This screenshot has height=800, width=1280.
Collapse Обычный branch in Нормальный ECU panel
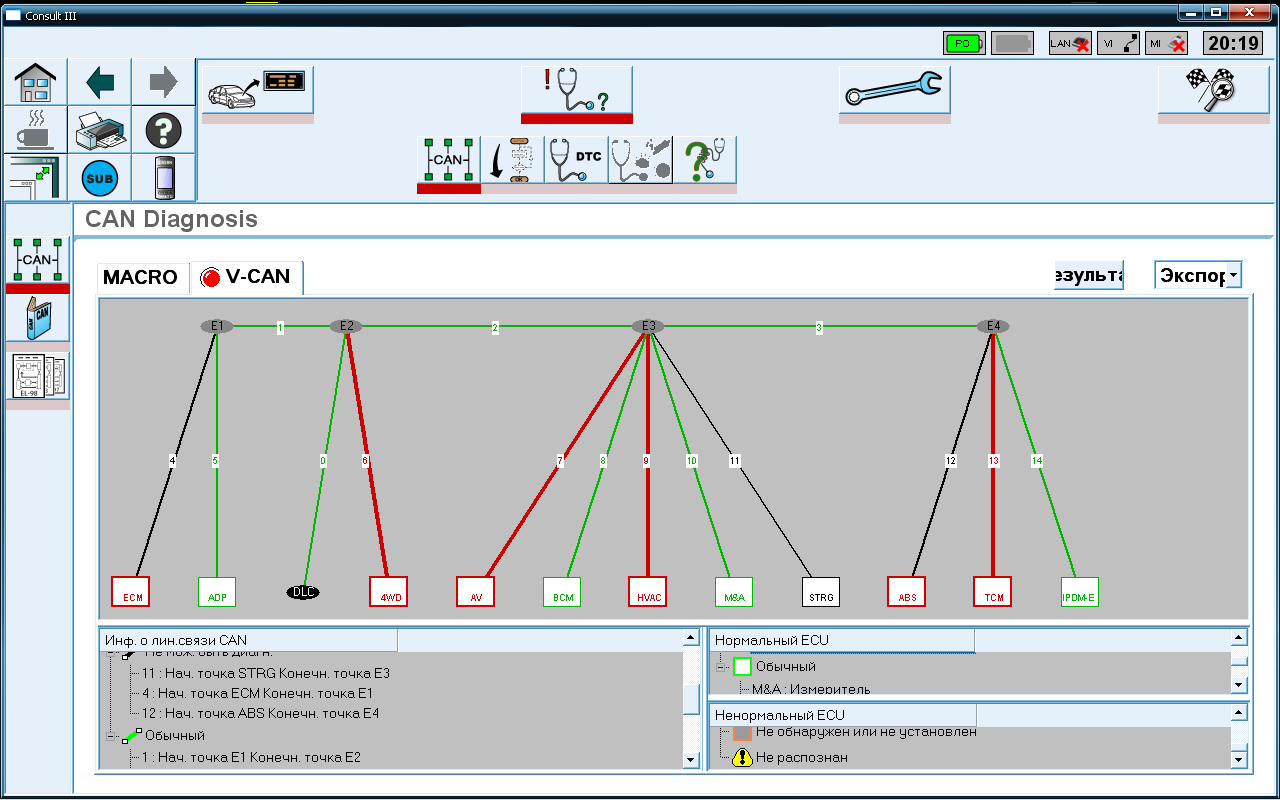click(x=720, y=667)
